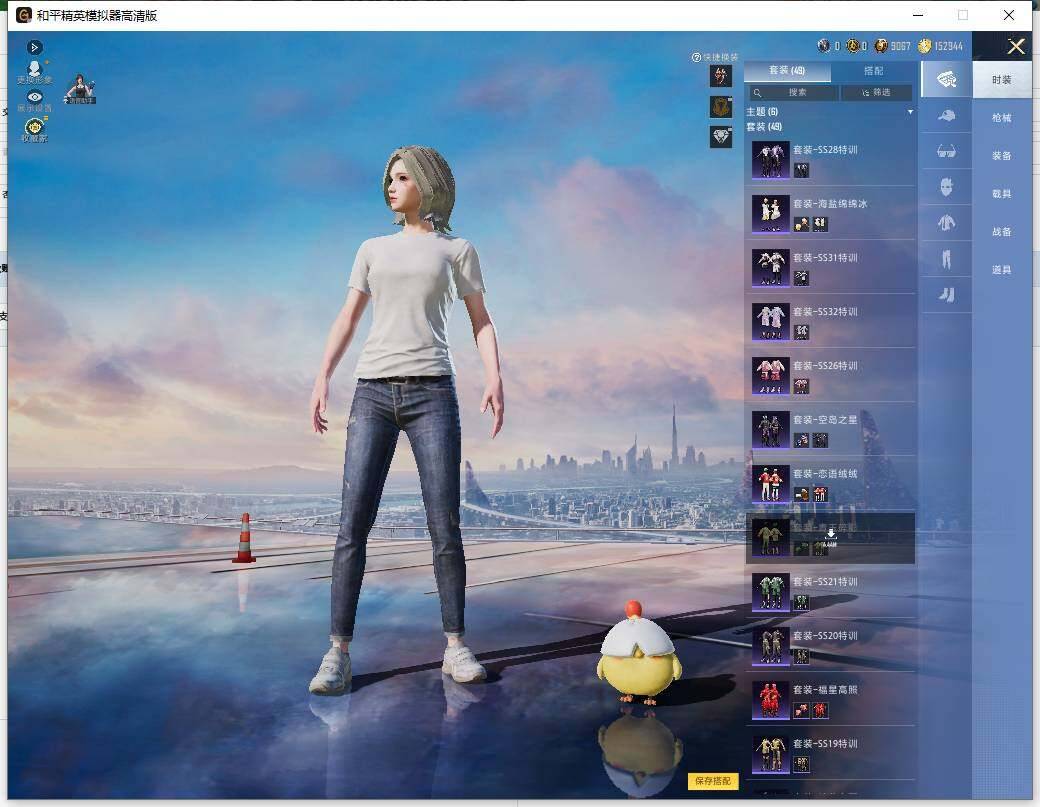
Task: Switch to the 搭配 tab
Action: [x=874, y=71]
